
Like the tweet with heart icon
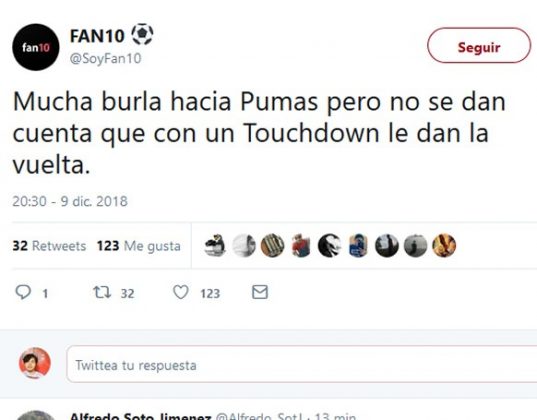click(180, 292)
